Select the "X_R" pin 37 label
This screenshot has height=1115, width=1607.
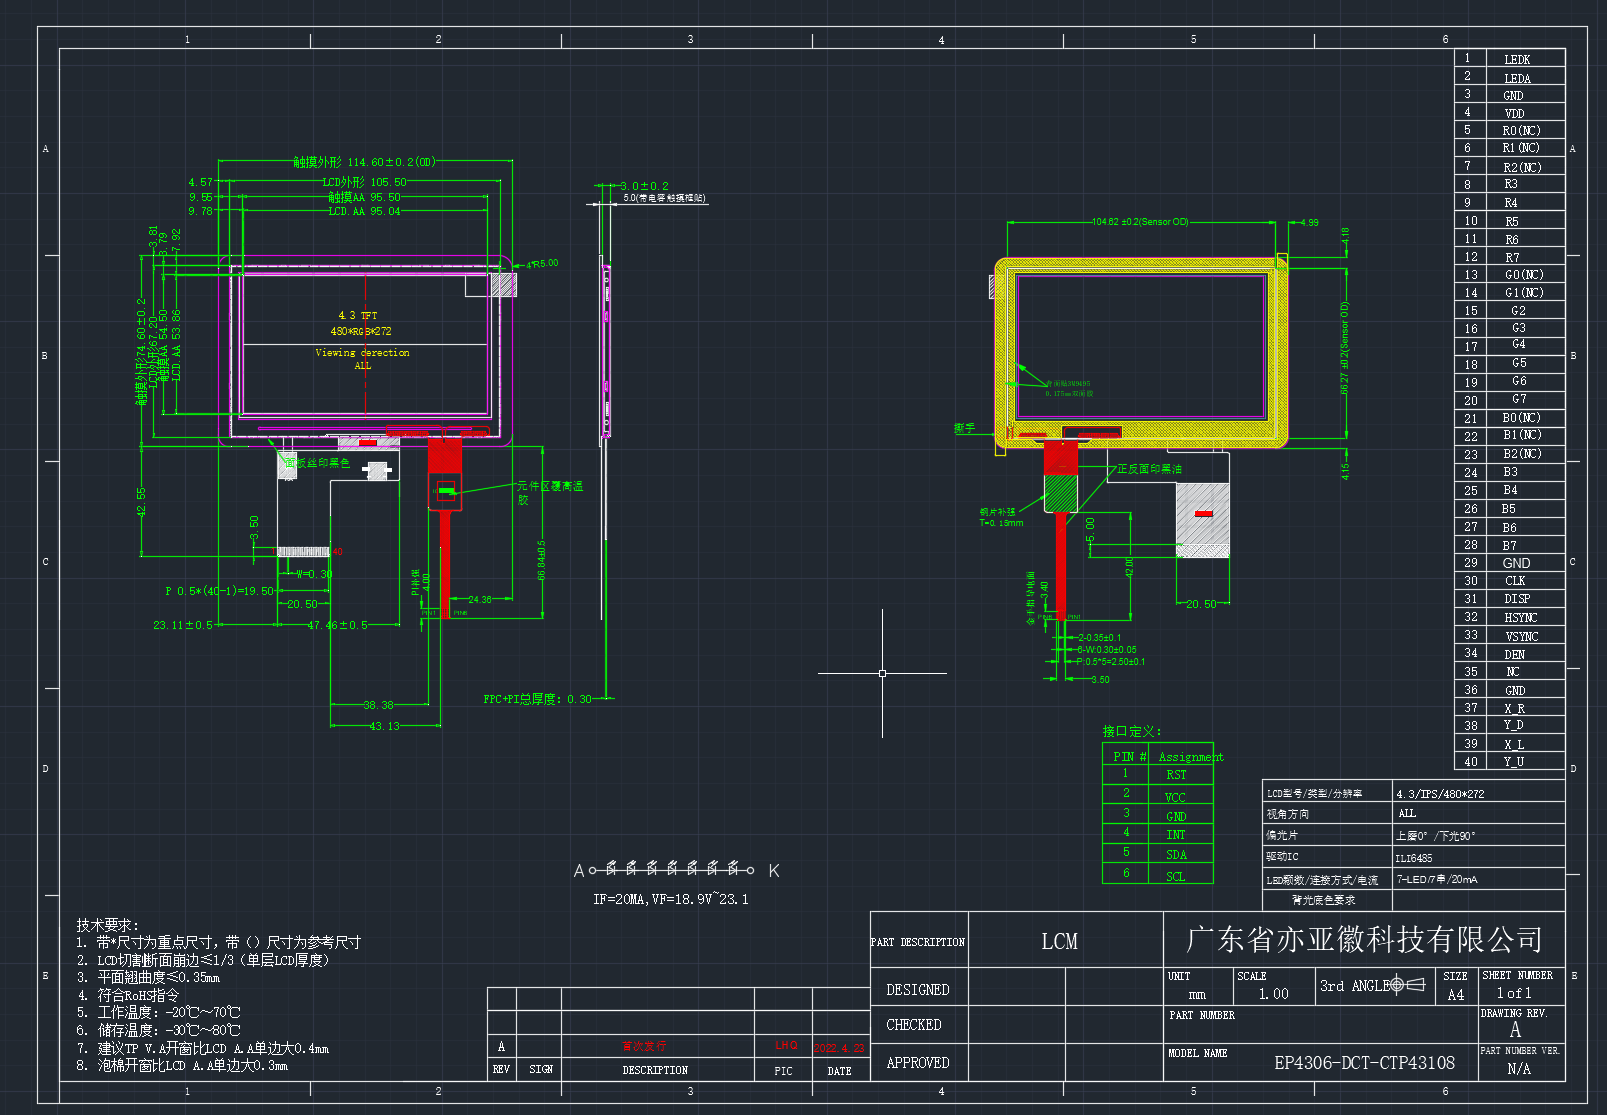(x=1514, y=709)
